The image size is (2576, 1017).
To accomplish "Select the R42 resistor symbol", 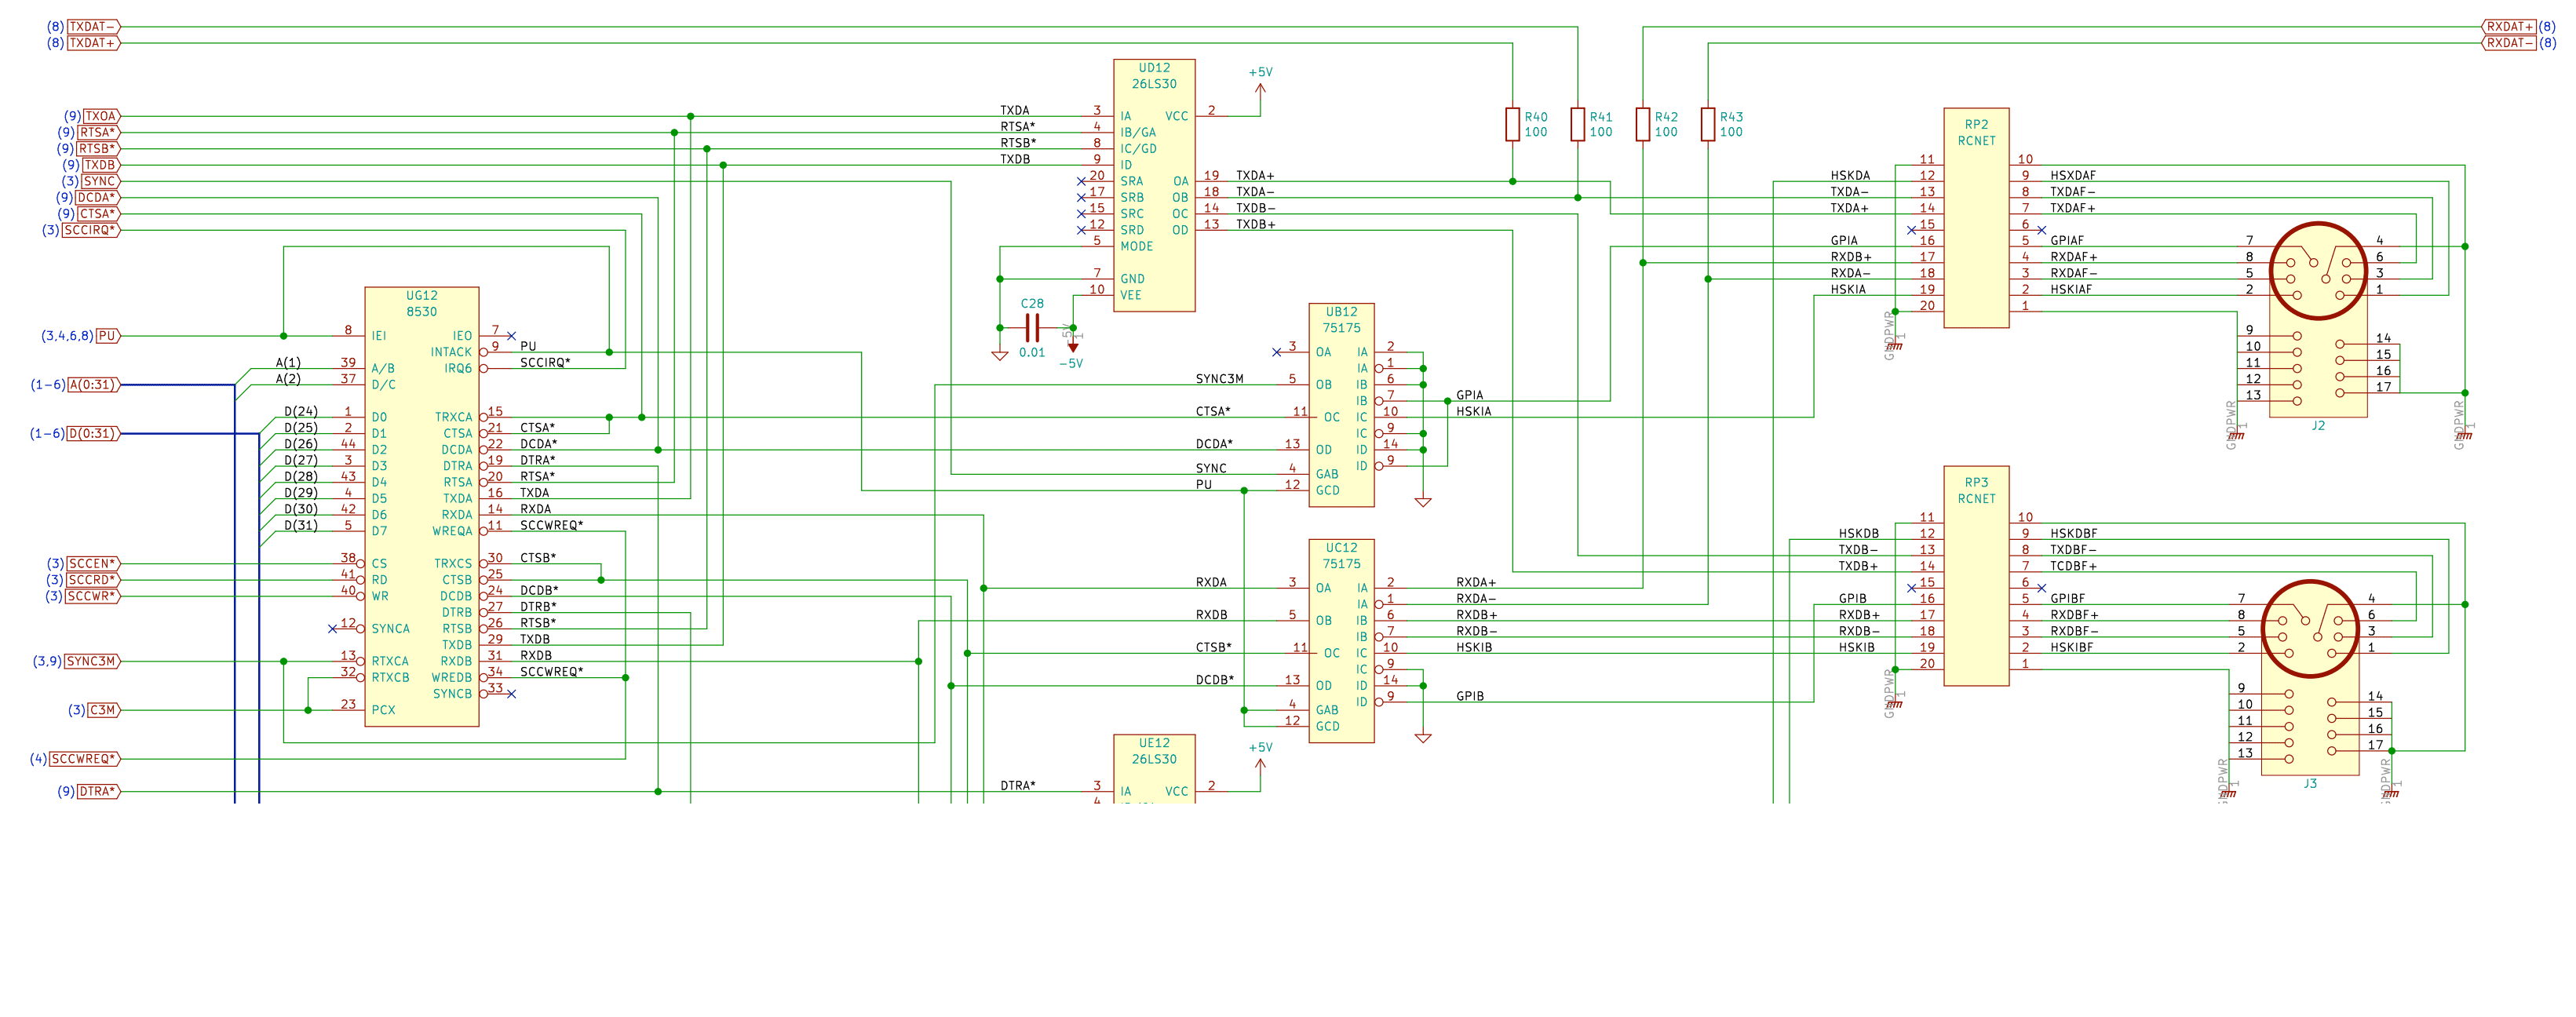I will click(1642, 124).
